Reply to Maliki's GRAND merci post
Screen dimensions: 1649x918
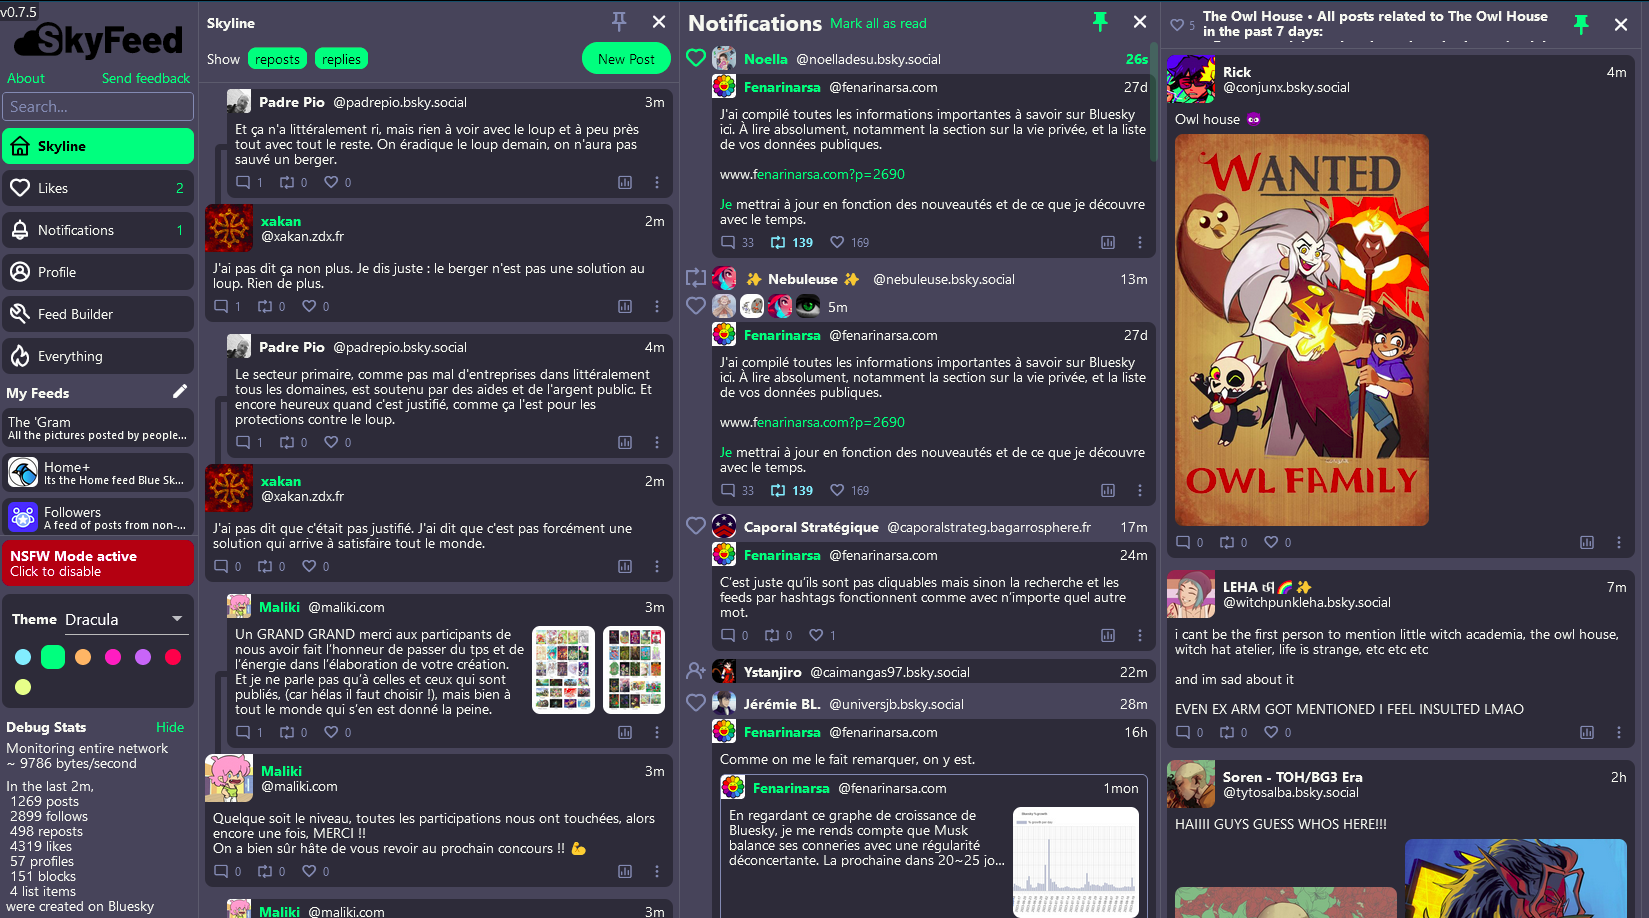pyautogui.click(x=243, y=732)
